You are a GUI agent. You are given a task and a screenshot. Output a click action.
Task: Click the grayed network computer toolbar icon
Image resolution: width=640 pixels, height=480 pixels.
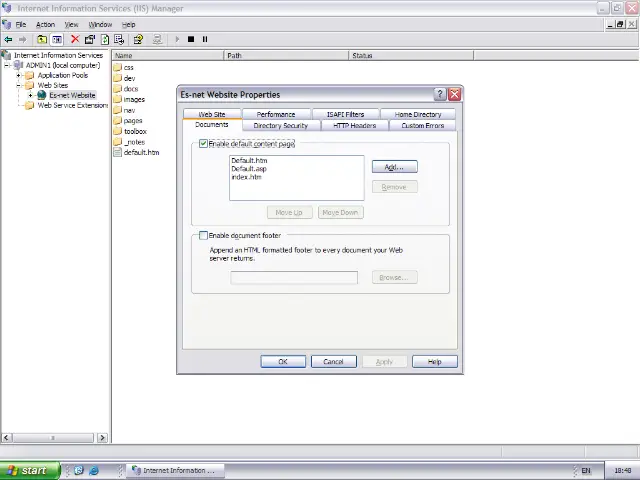click(x=157, y=39)
